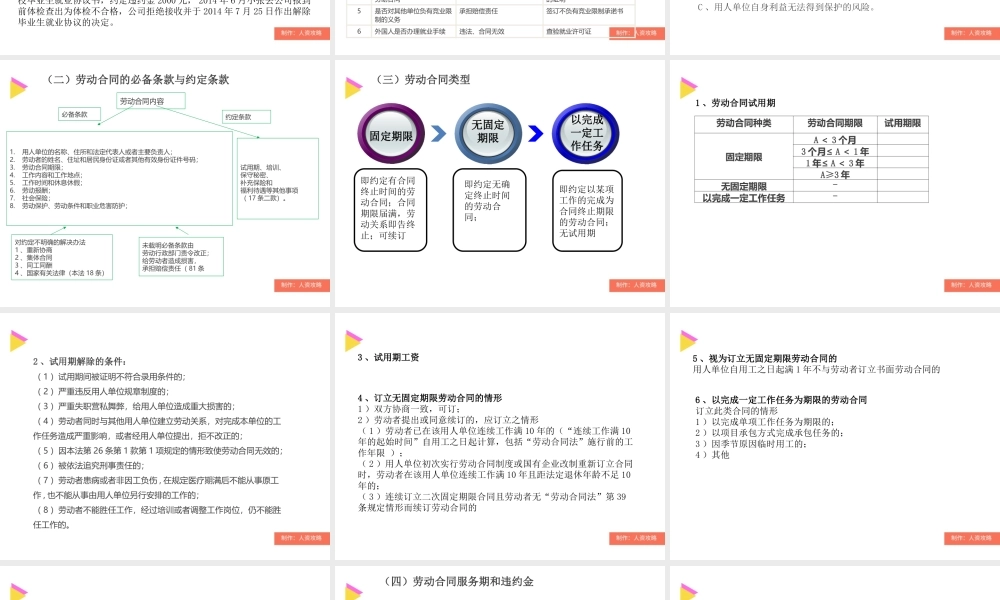Image resolution: width=1000 pixels, height=600 pixels.
Task: Click the pink triangle marker on 劳动合同类型 slide
Action: [351, 84]
